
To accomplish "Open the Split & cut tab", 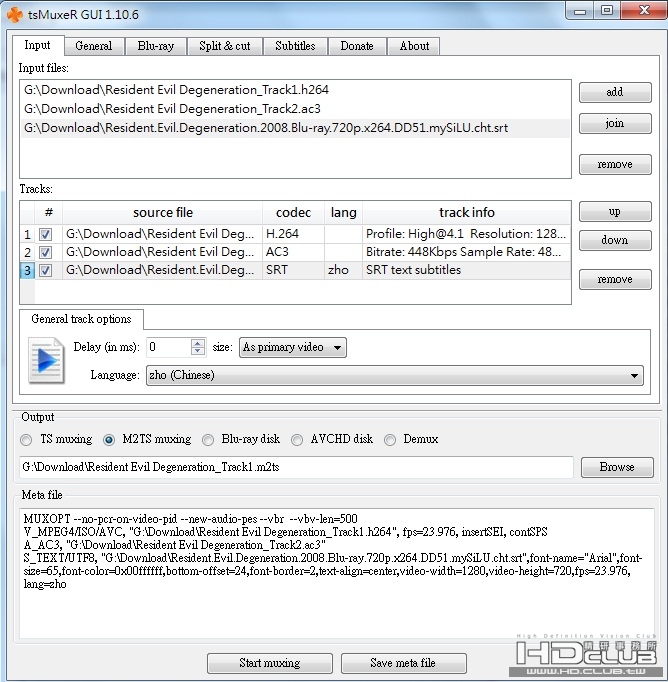I will click(225, 46).
